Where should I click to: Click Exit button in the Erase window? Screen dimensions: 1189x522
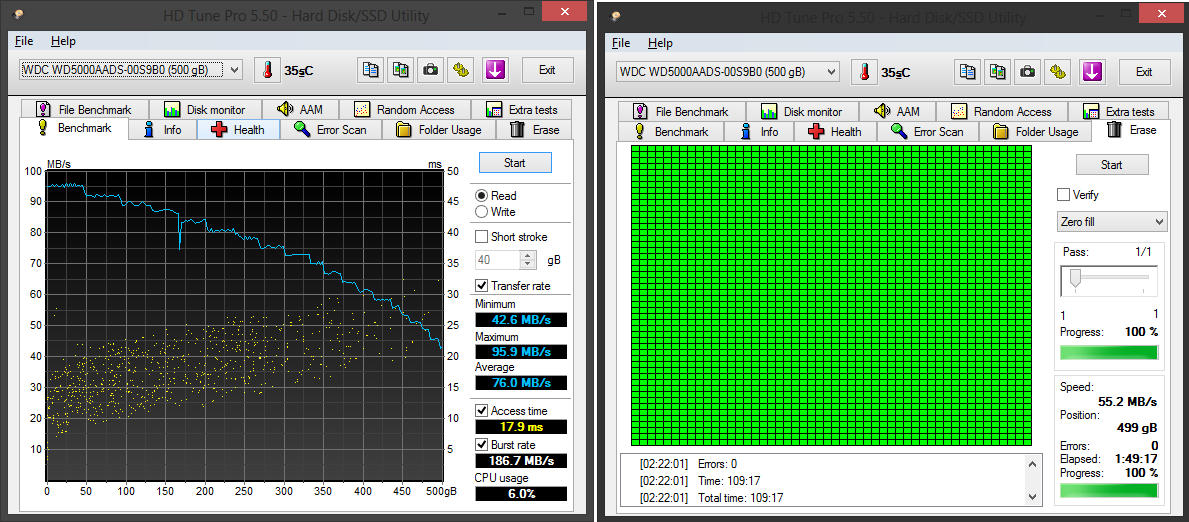(1144, 71)
